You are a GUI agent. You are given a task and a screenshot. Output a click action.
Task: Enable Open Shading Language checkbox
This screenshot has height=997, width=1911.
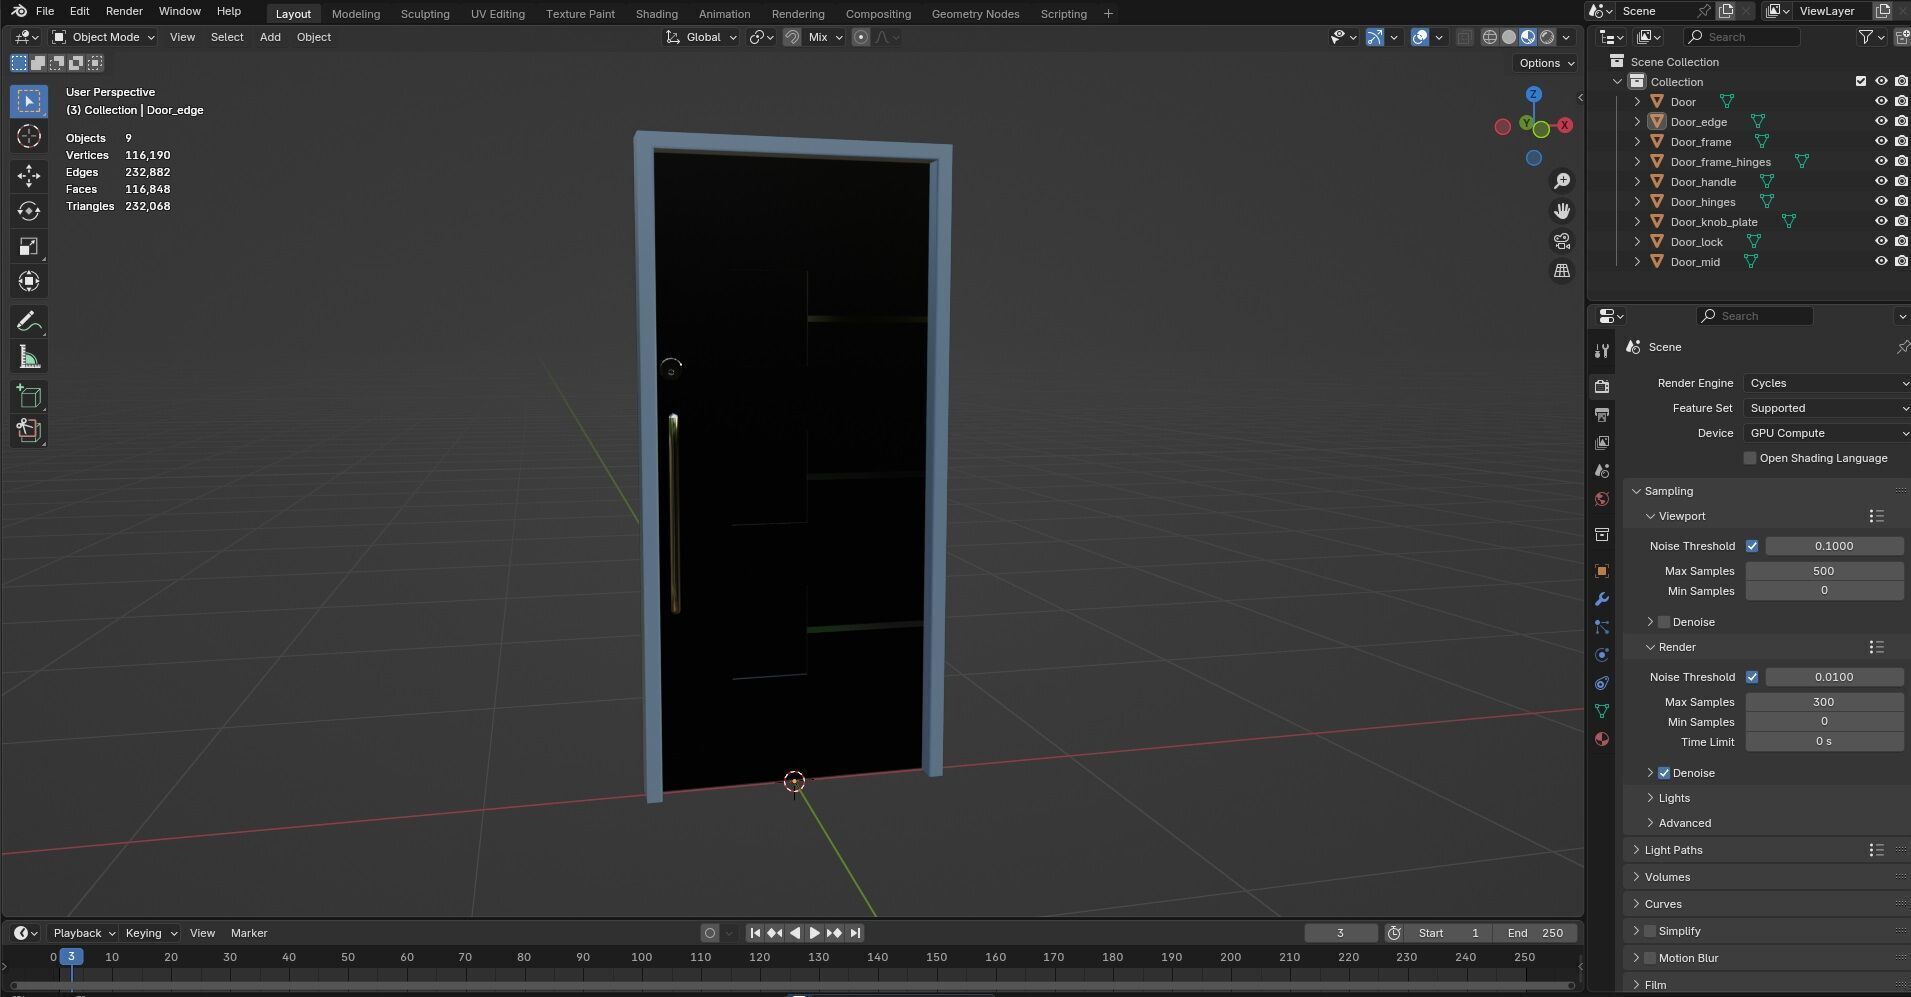click(x=1750, y=458)
